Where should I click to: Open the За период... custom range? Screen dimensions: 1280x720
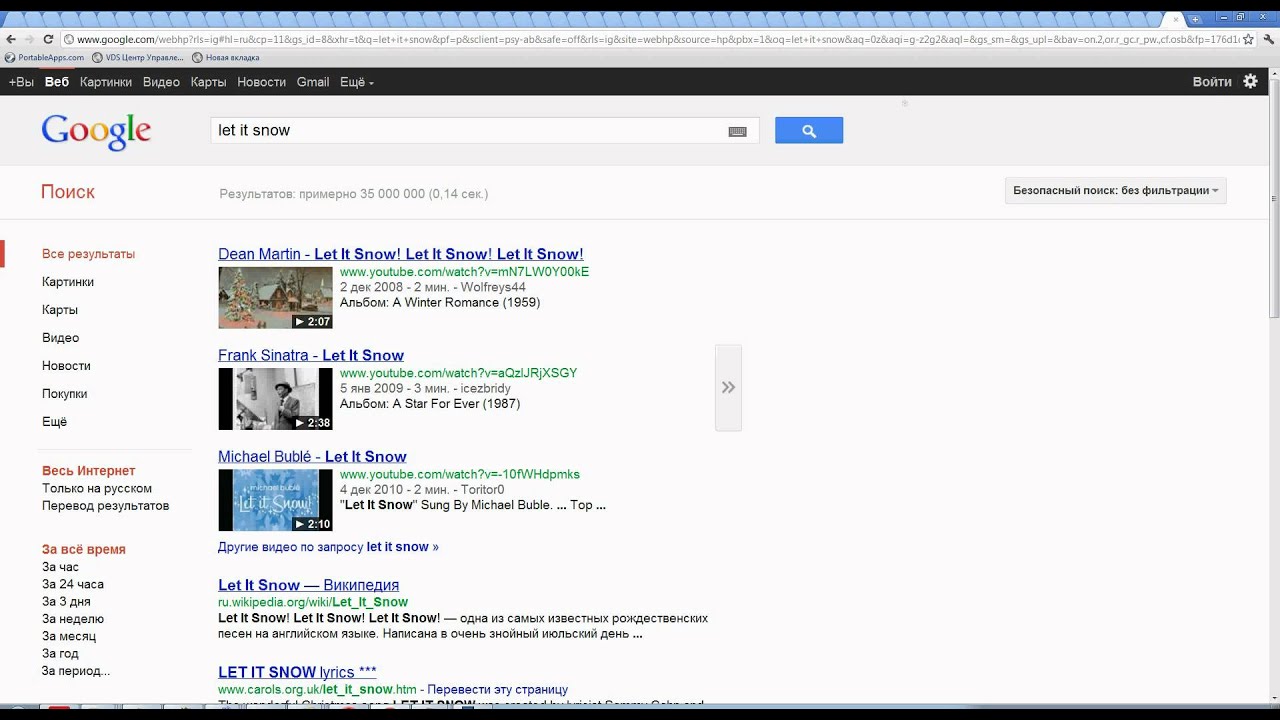(76, 671)
